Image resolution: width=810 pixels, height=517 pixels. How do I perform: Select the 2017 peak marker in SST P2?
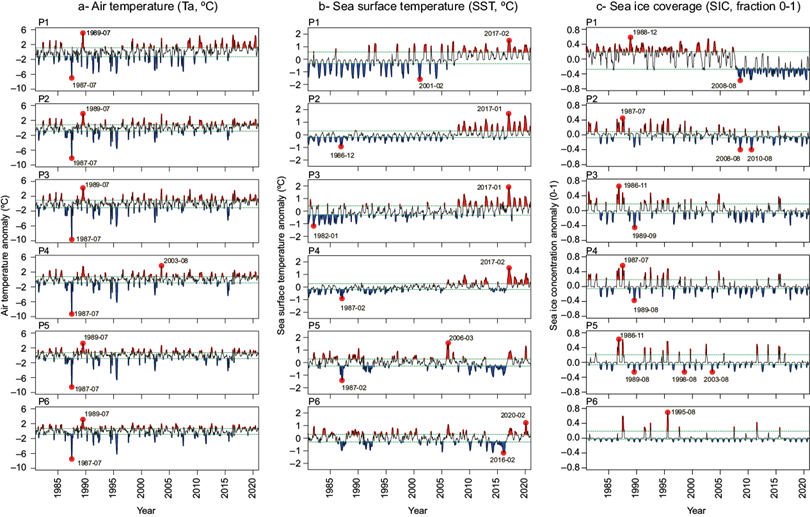pos(509,113)
